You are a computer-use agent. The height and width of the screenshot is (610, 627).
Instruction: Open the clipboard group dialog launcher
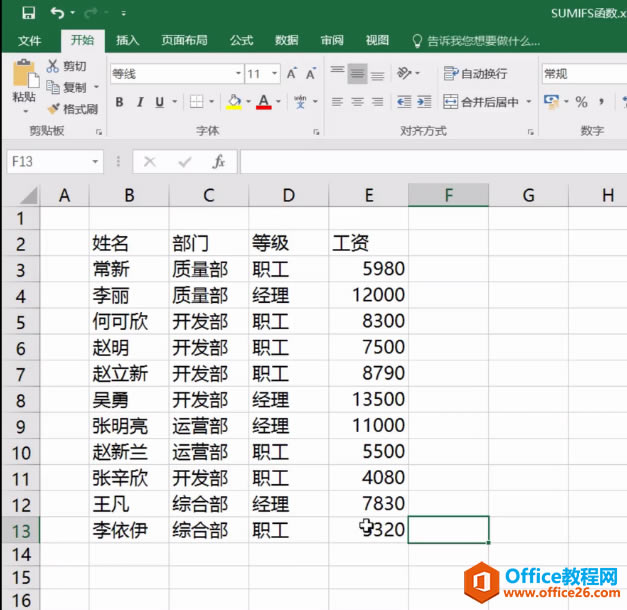(x=99, y=132)
